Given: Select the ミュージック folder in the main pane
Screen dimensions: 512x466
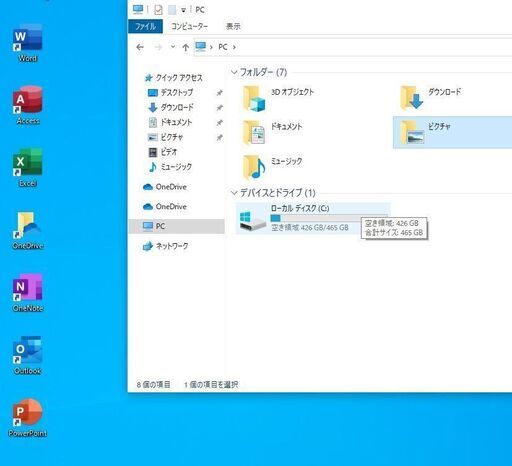Looking at the screenshot, I should [272, 167].
